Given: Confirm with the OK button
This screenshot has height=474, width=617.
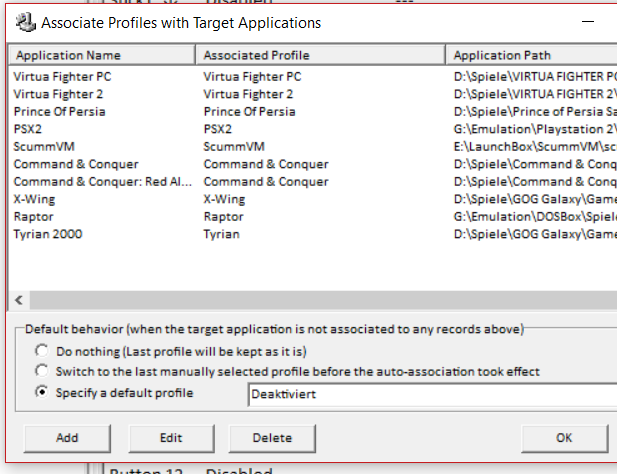Looking at the screenshot, I should (x=564, y=438).
